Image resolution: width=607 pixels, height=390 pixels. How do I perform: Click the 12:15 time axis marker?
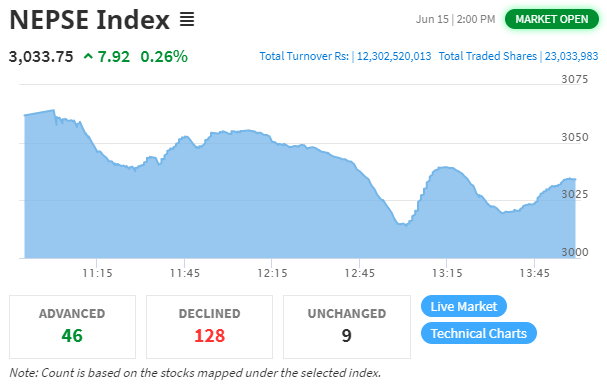click(x=273, y=273)
